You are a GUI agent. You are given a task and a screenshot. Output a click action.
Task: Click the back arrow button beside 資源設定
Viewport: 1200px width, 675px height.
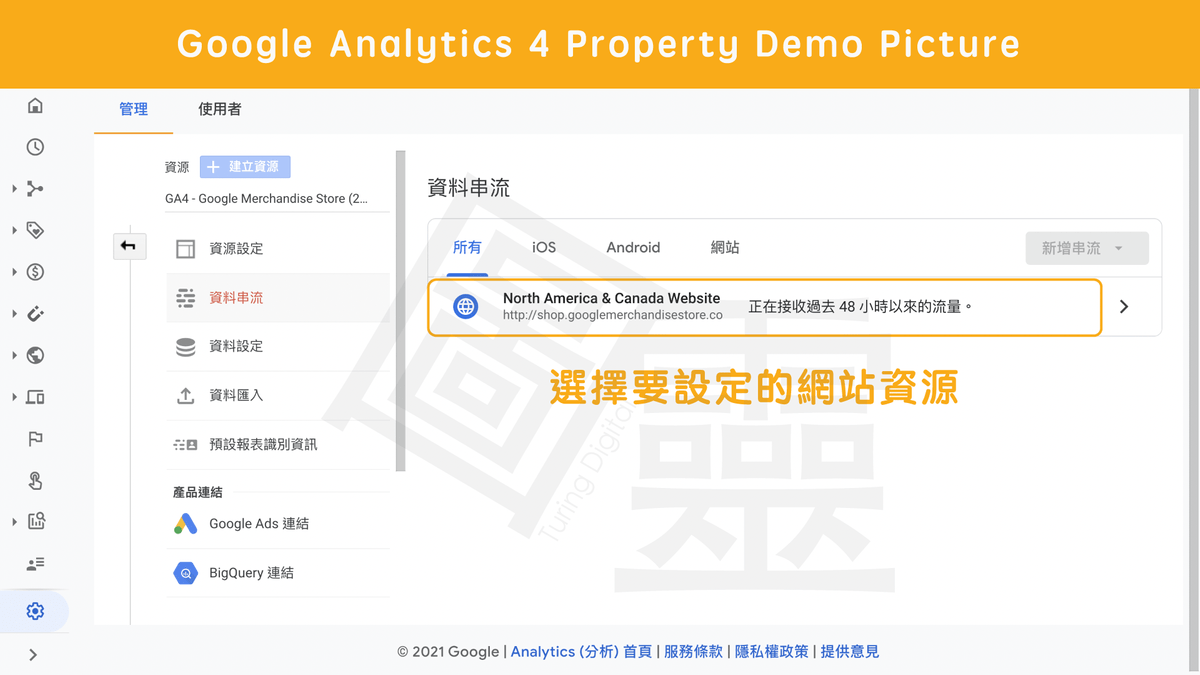tap(129, 246)
